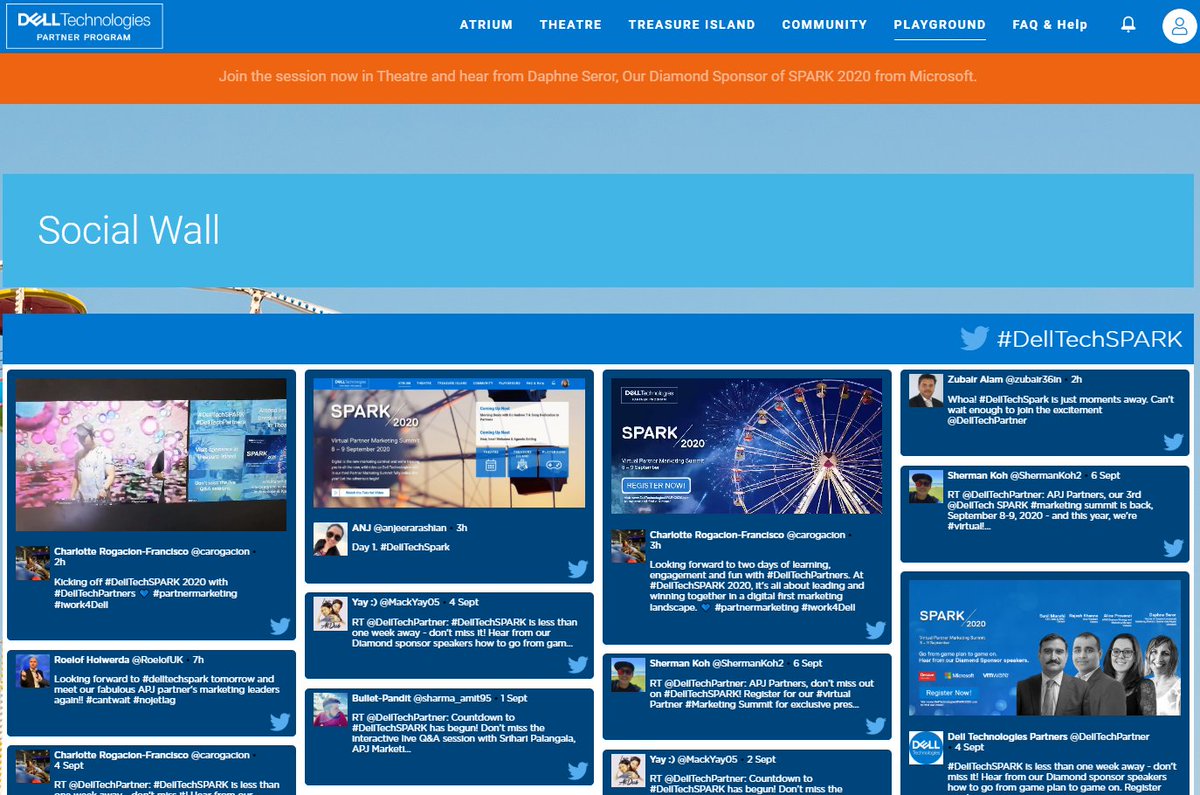The width and height of the screenshot is (1200, 795).
Task: Open the COMMUNITY menu item
Action: pos(825,25)
